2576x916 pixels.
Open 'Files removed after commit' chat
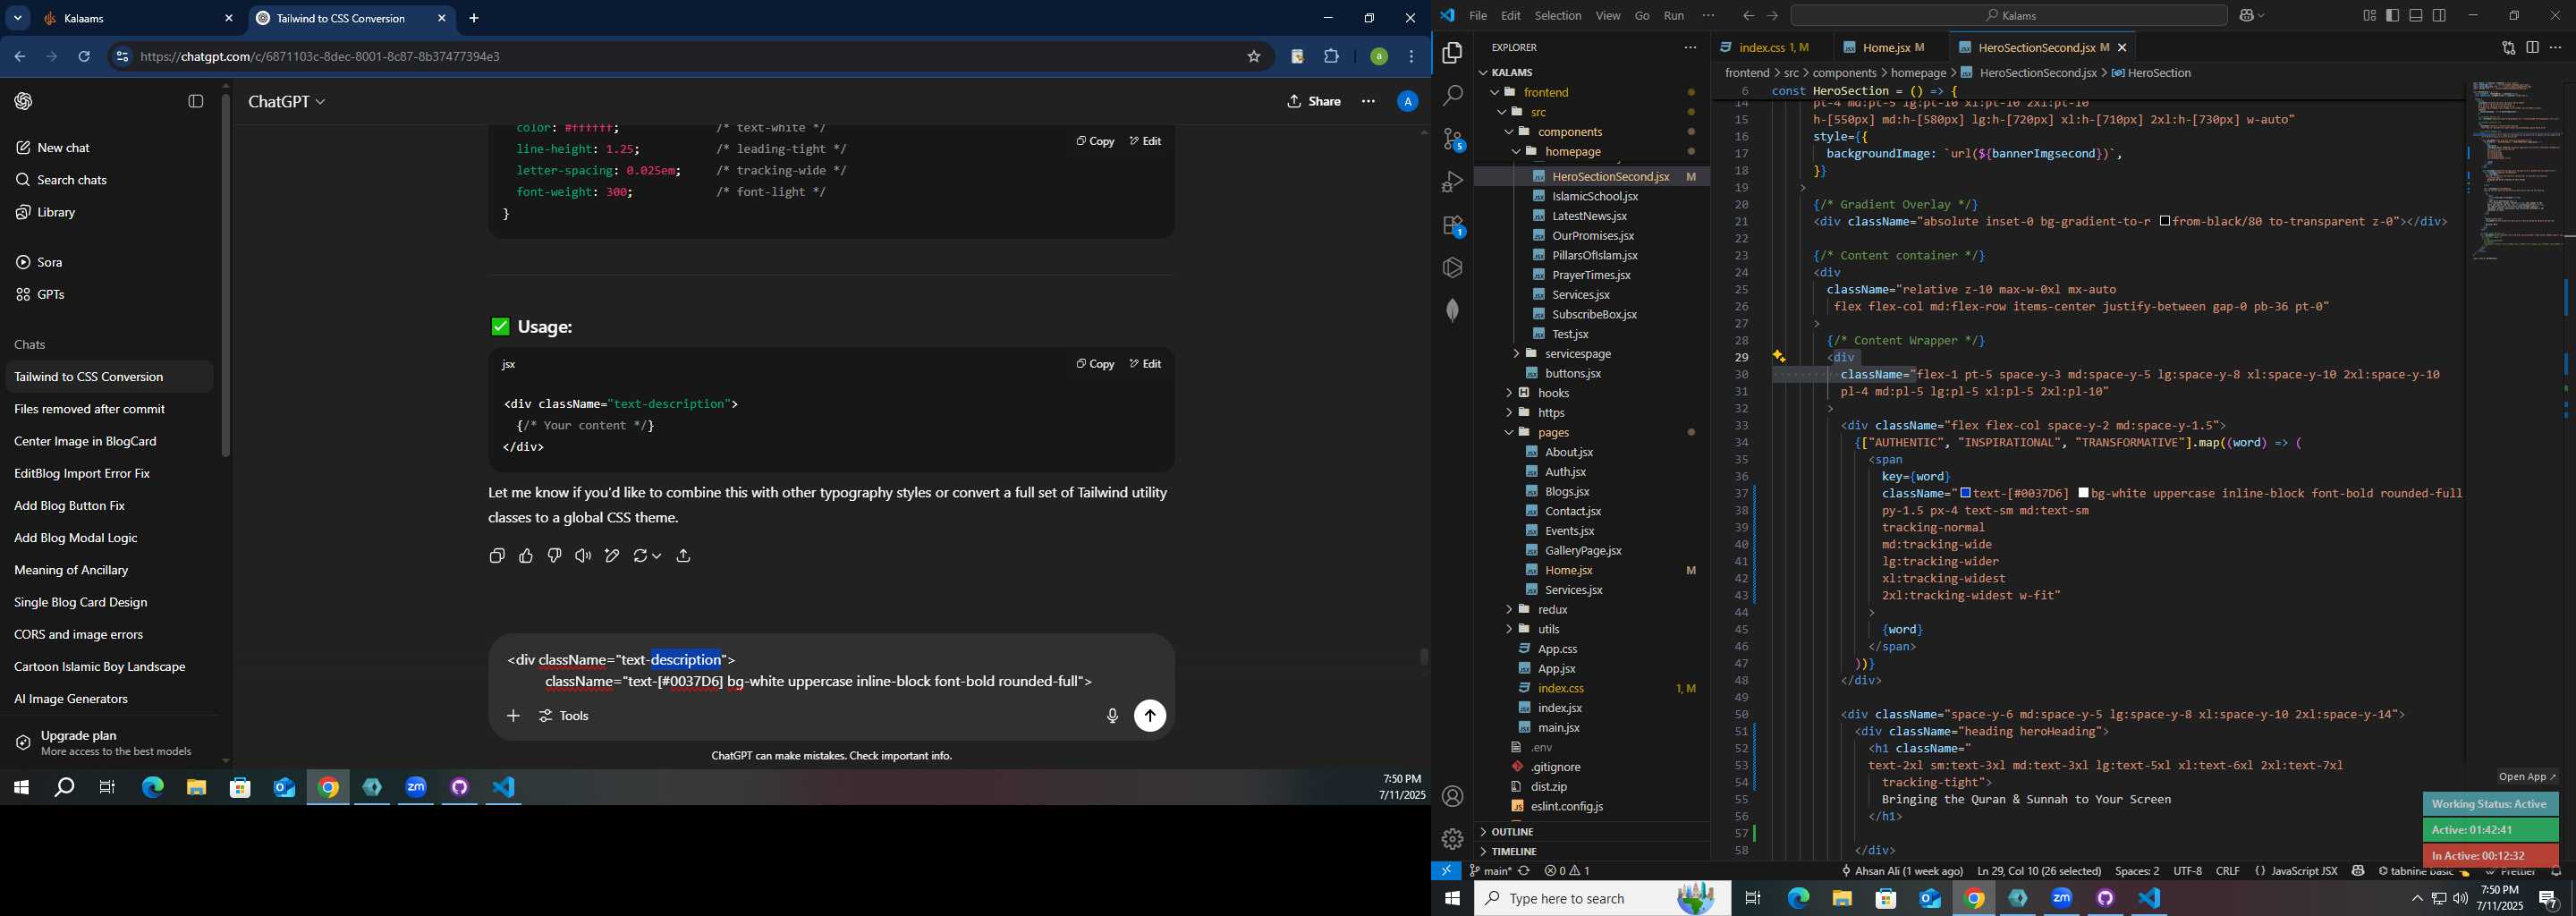(108, 409)
